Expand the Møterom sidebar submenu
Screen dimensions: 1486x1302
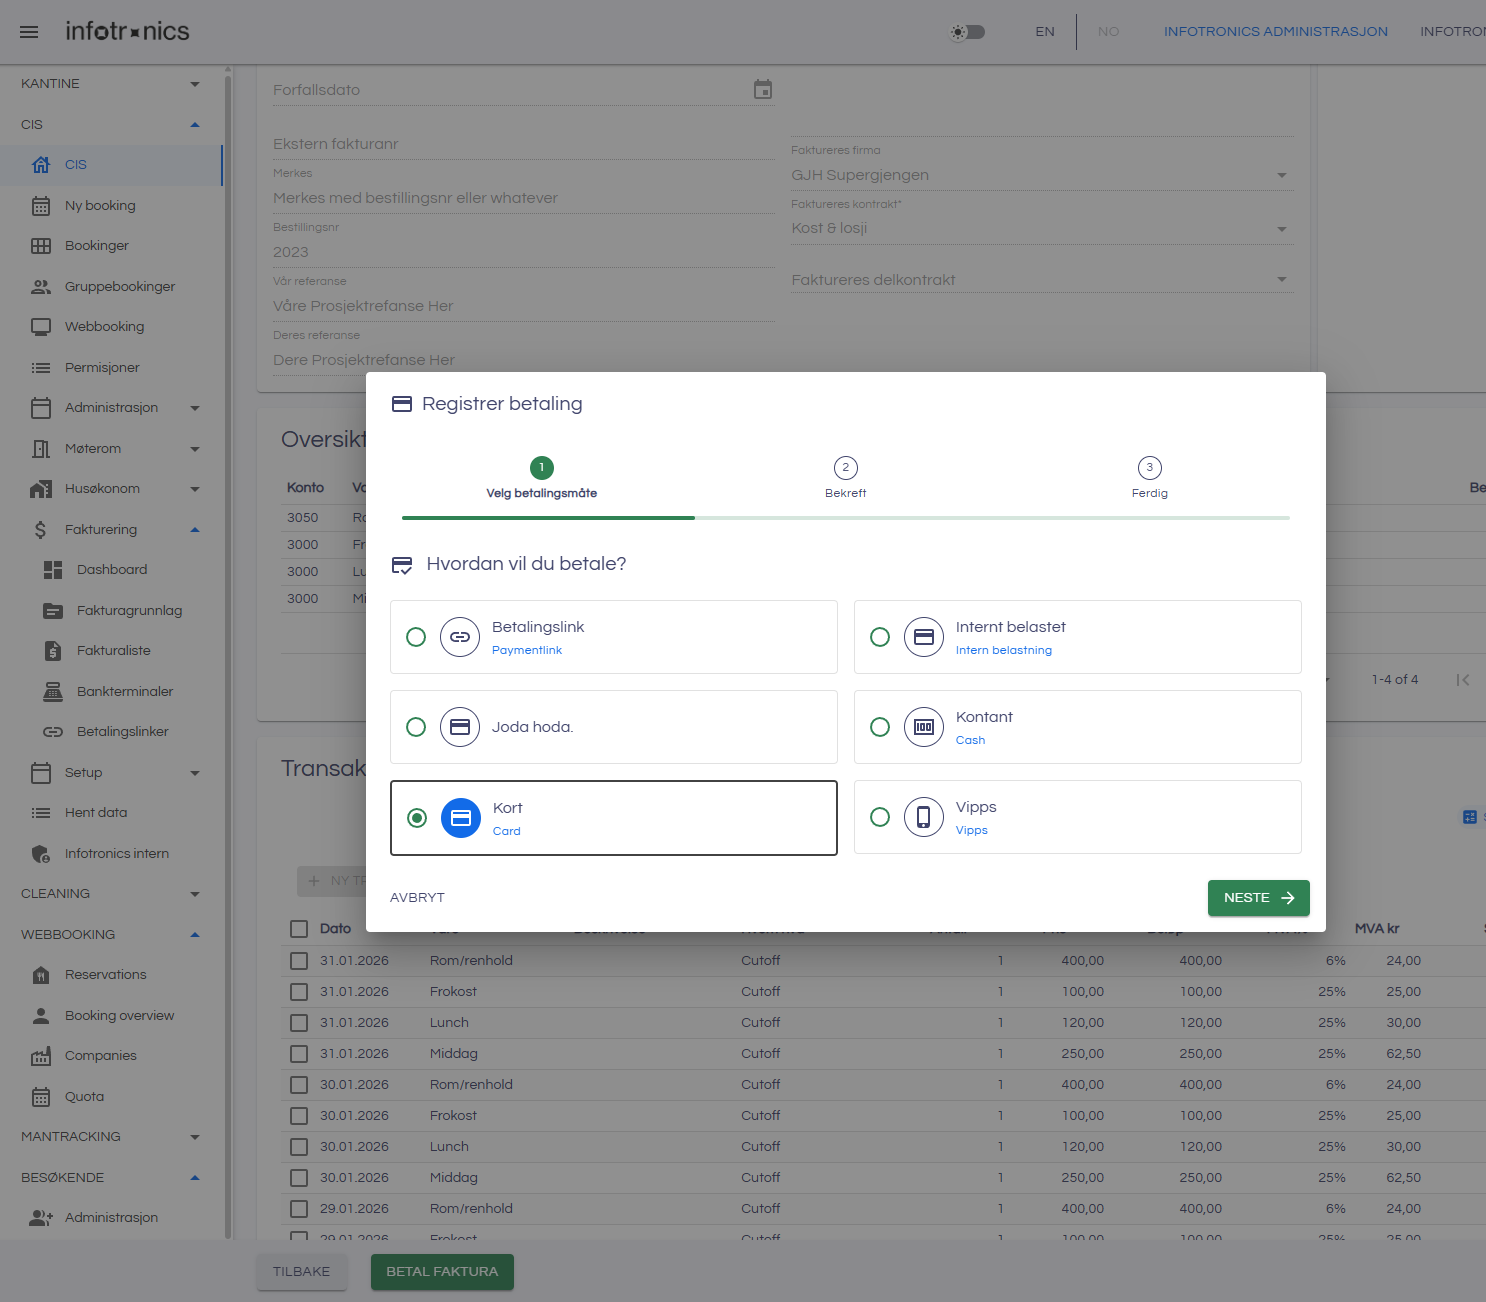tap(194, 449)
